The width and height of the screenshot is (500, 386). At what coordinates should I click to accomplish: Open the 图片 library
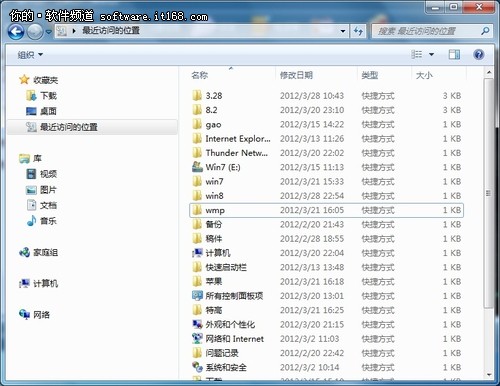[41, 190]
